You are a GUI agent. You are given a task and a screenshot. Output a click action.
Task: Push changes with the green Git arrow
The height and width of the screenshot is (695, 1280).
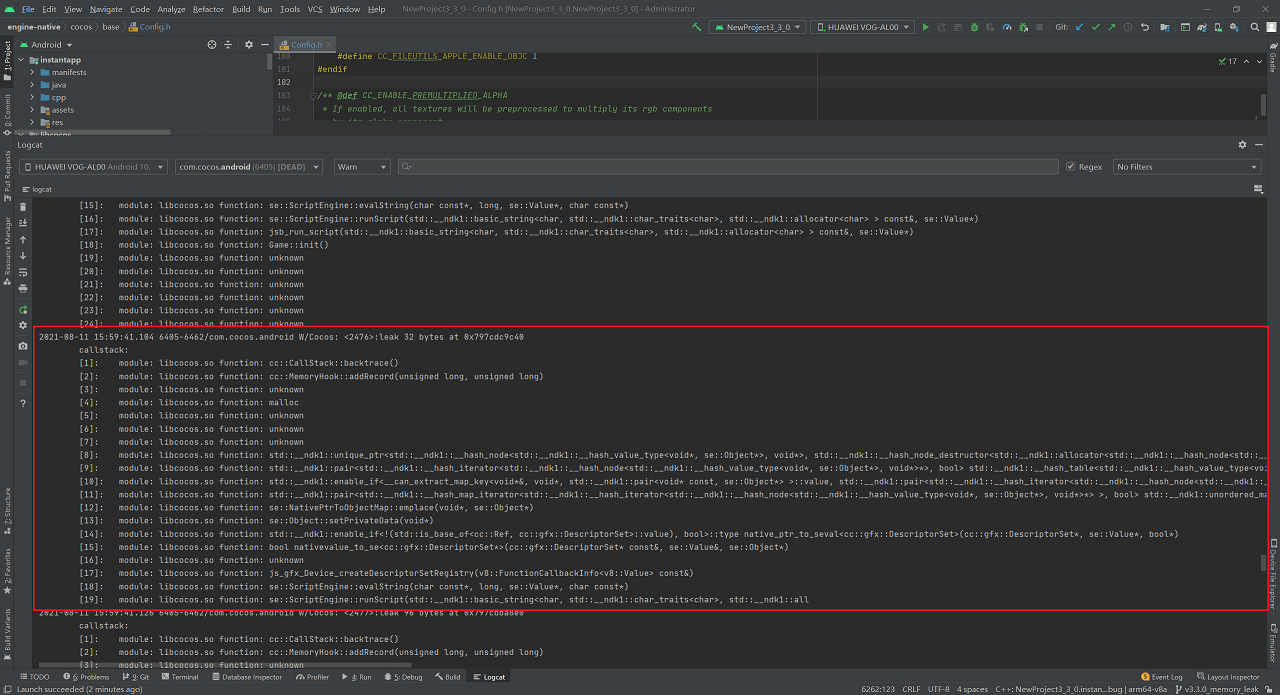(x=1111, y=27)
